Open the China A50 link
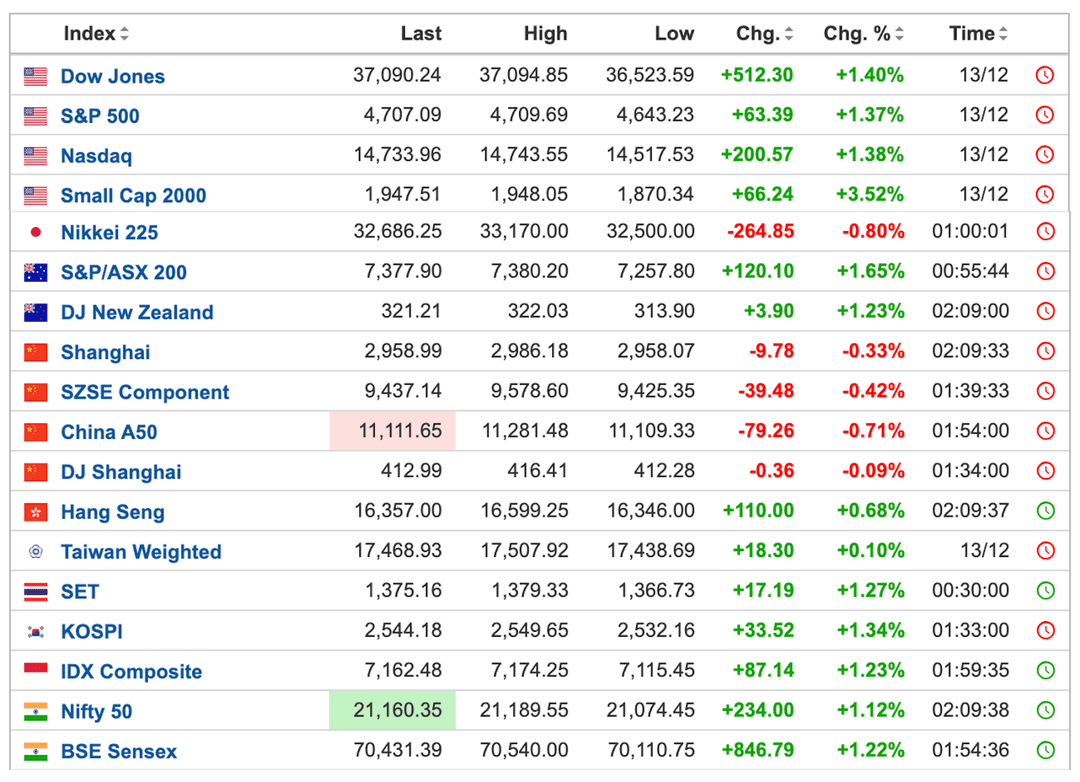This screenshot has width=1080, height=782. pyautogui.click(x=109, y=432)
